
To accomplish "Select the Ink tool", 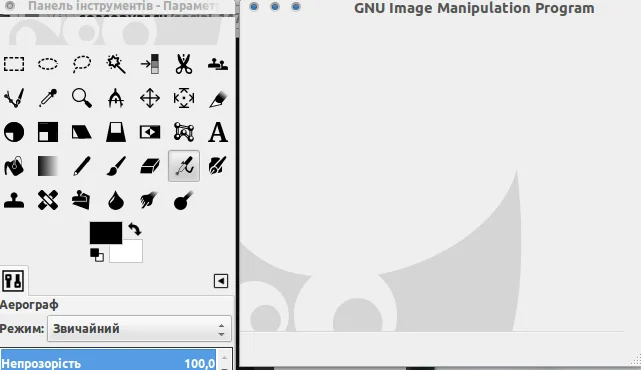I will [217, 166].
